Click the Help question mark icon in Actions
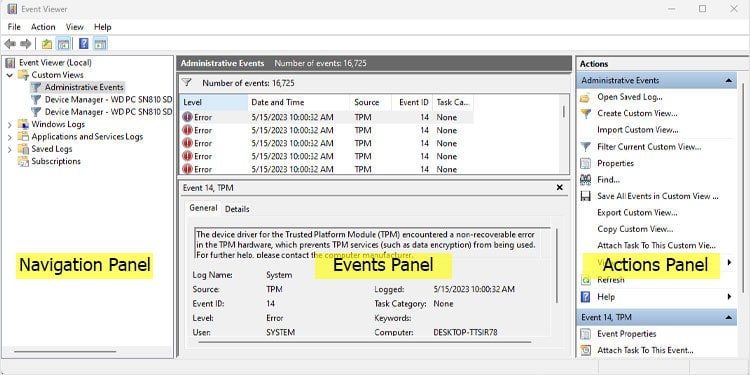This screenshot has height=375, width=750. click(585, 297)
